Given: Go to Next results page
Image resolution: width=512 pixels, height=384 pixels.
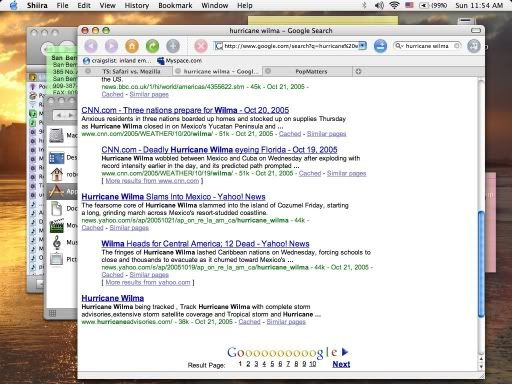Looking at the screenshot, I should tap(341, 364).
